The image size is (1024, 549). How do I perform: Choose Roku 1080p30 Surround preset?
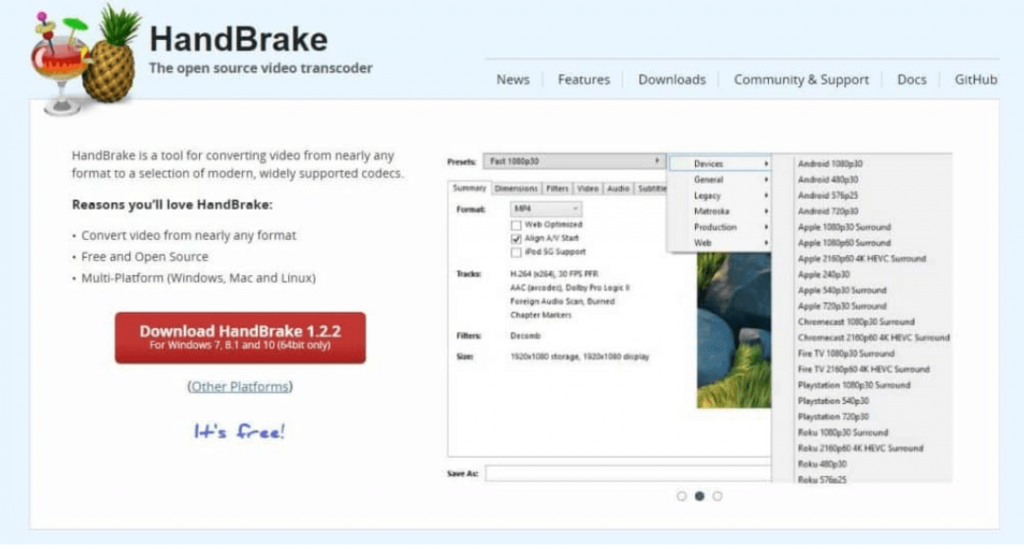tap(843, 432)
